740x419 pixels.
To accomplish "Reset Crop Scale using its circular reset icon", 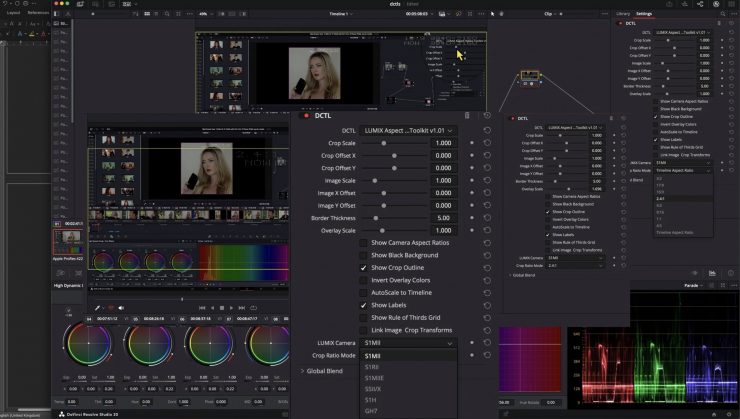I will pos(487,143).
